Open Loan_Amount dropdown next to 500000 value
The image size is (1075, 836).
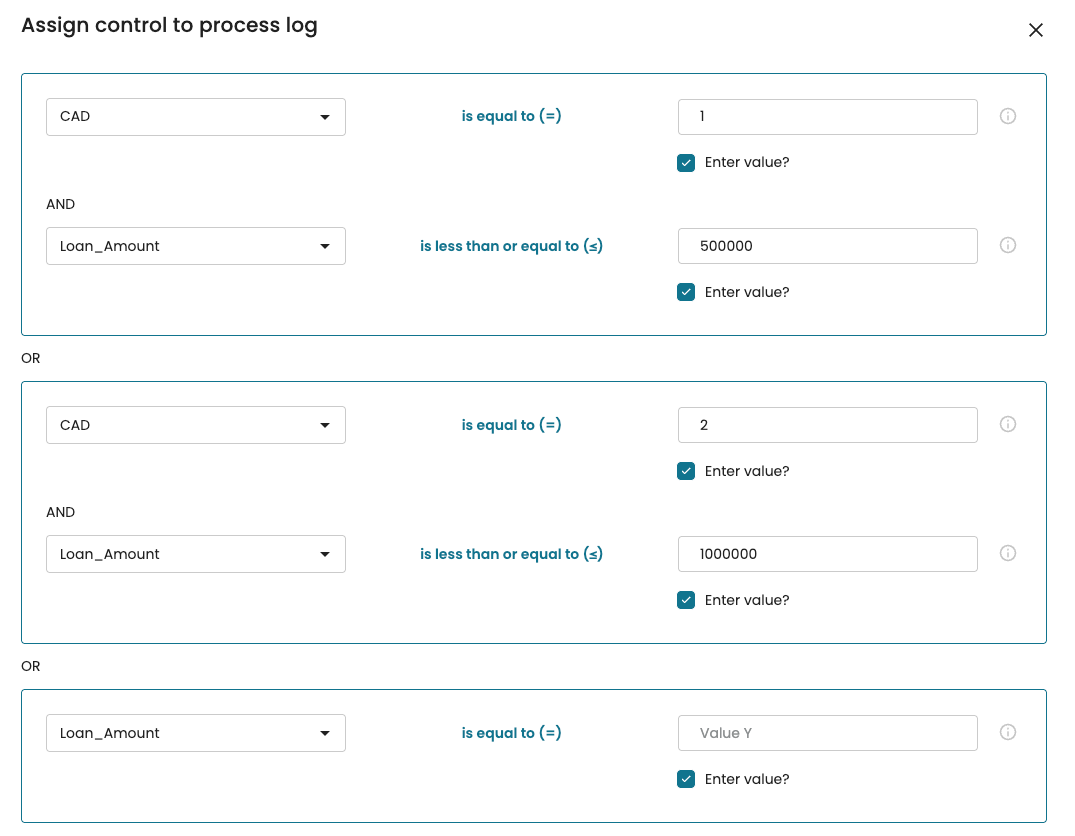196,246
